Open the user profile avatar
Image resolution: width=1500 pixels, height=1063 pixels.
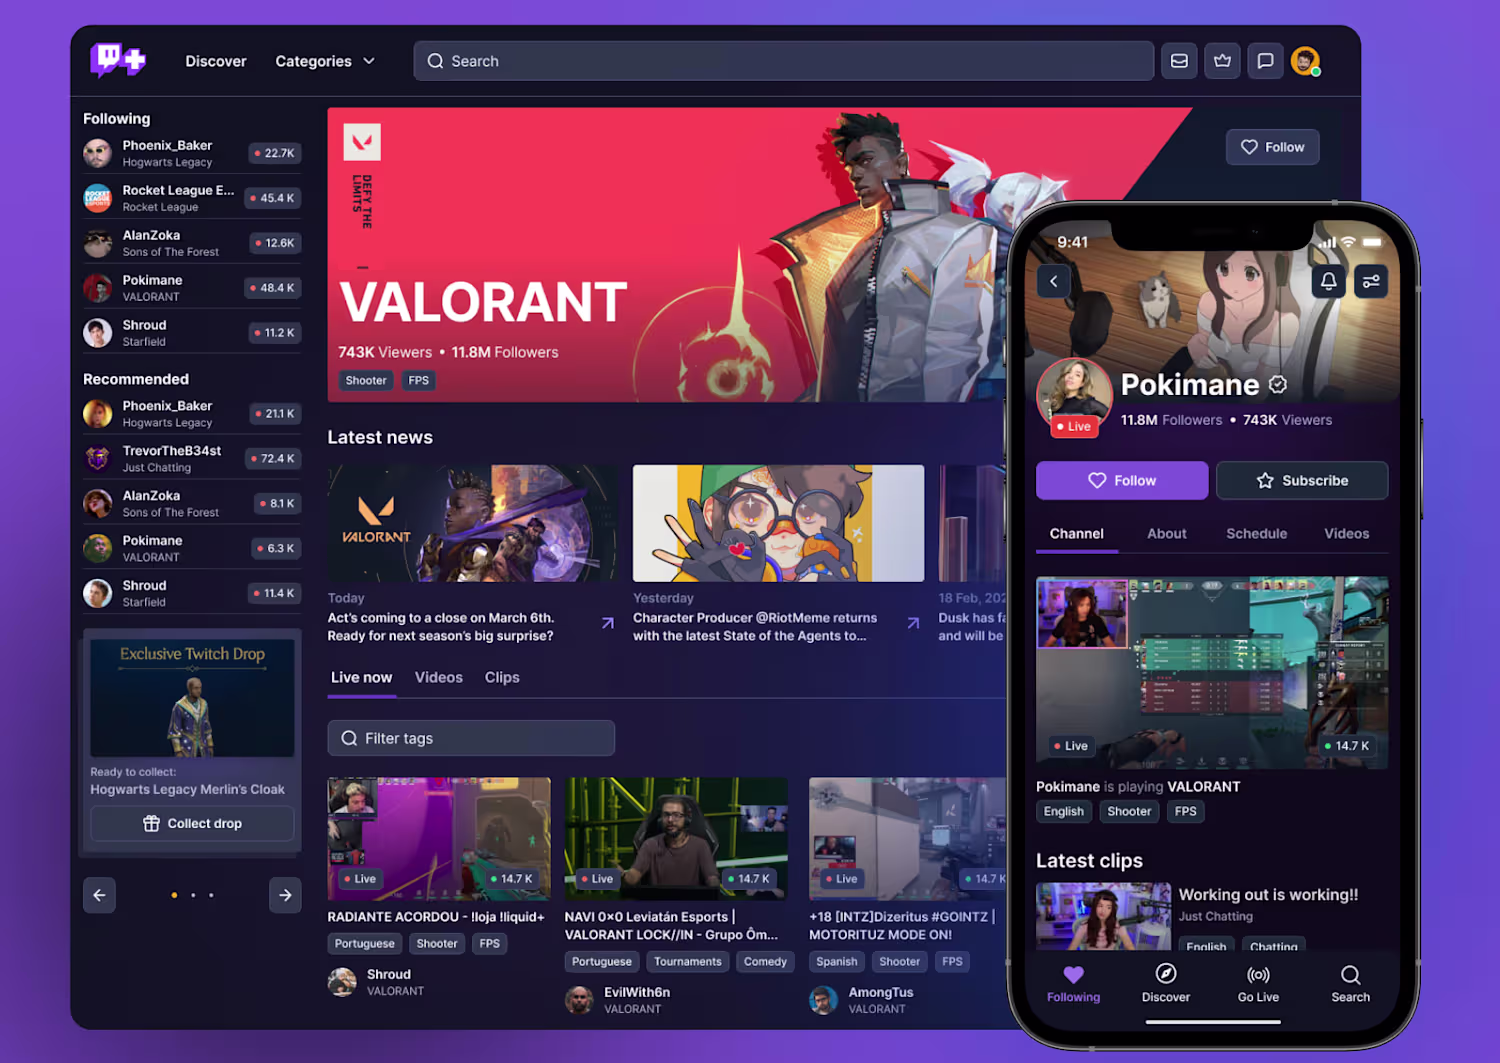click(1305, 61)
